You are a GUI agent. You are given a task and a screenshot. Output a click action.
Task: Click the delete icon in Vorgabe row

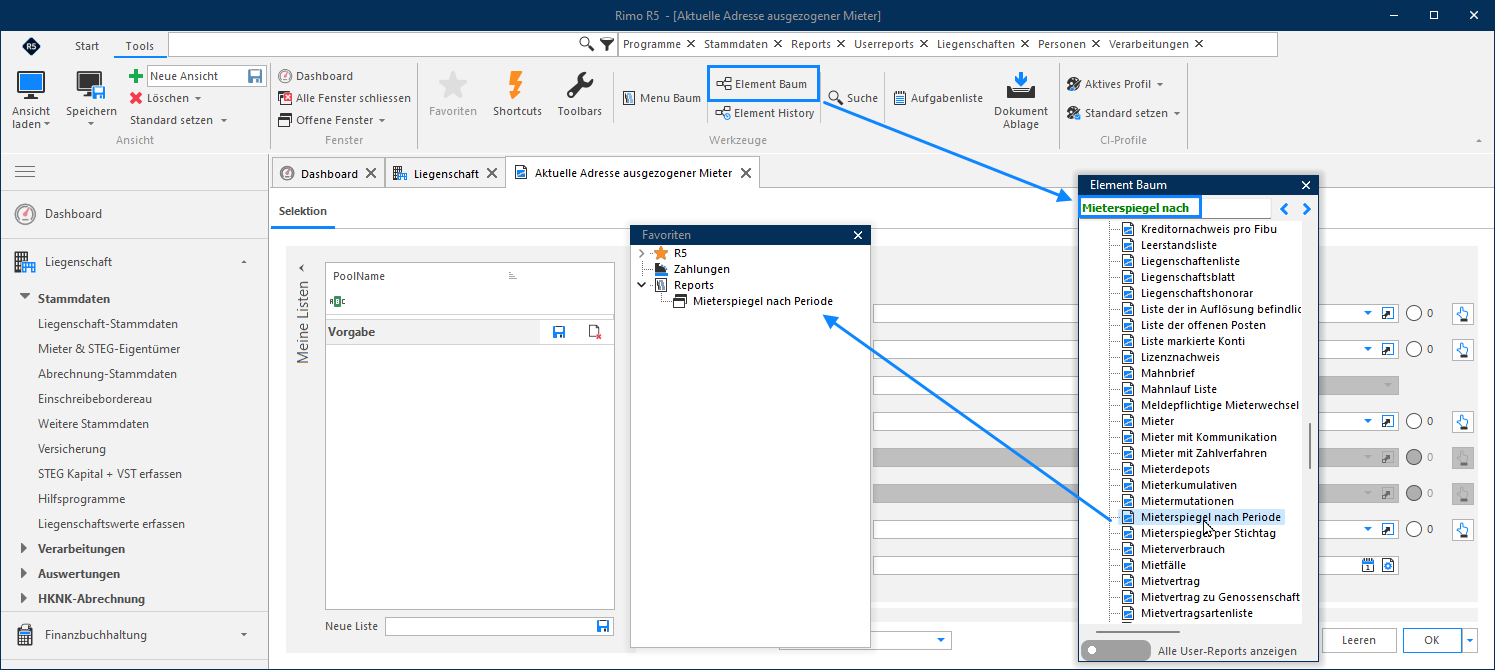(x=595, y=332)
